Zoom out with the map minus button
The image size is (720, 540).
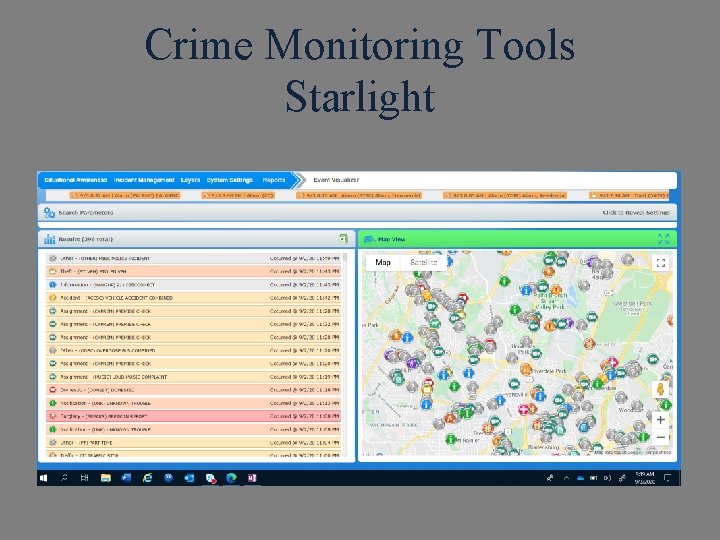(660, 437)
